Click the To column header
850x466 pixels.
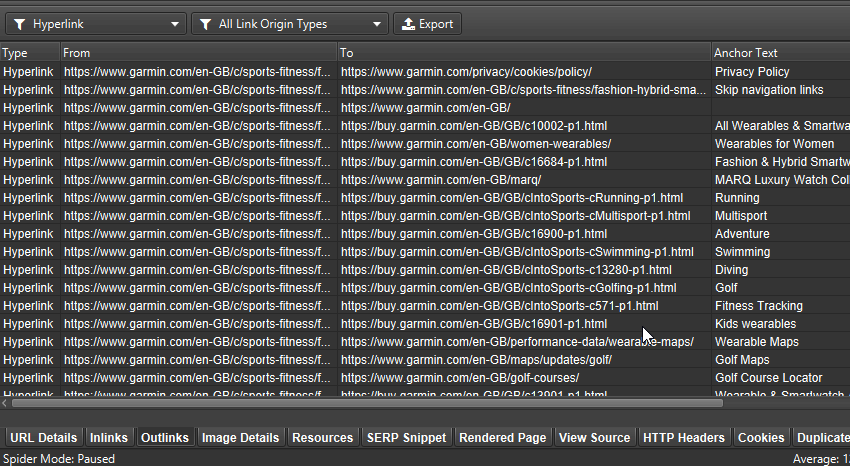[x=346, y=53]
